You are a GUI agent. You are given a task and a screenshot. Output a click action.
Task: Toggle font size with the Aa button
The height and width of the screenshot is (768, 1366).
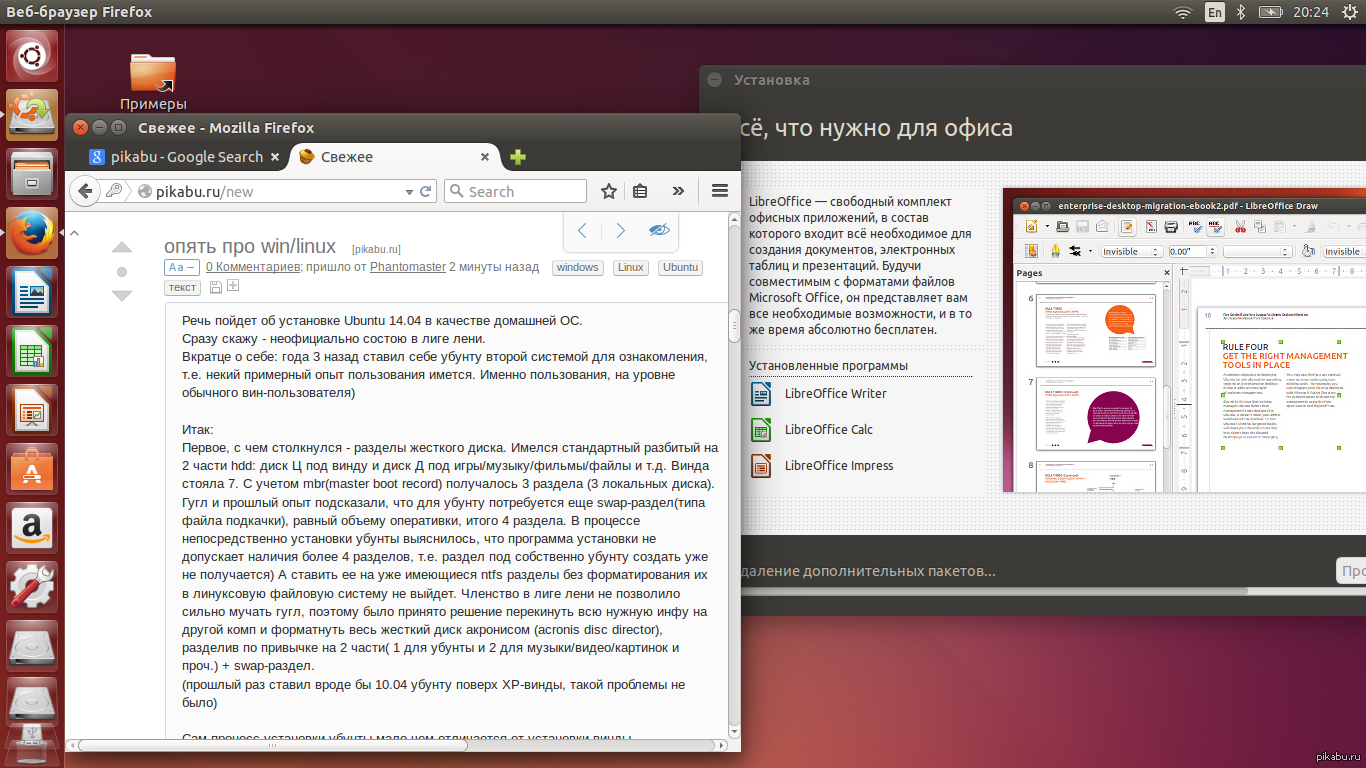click(182, 268)
